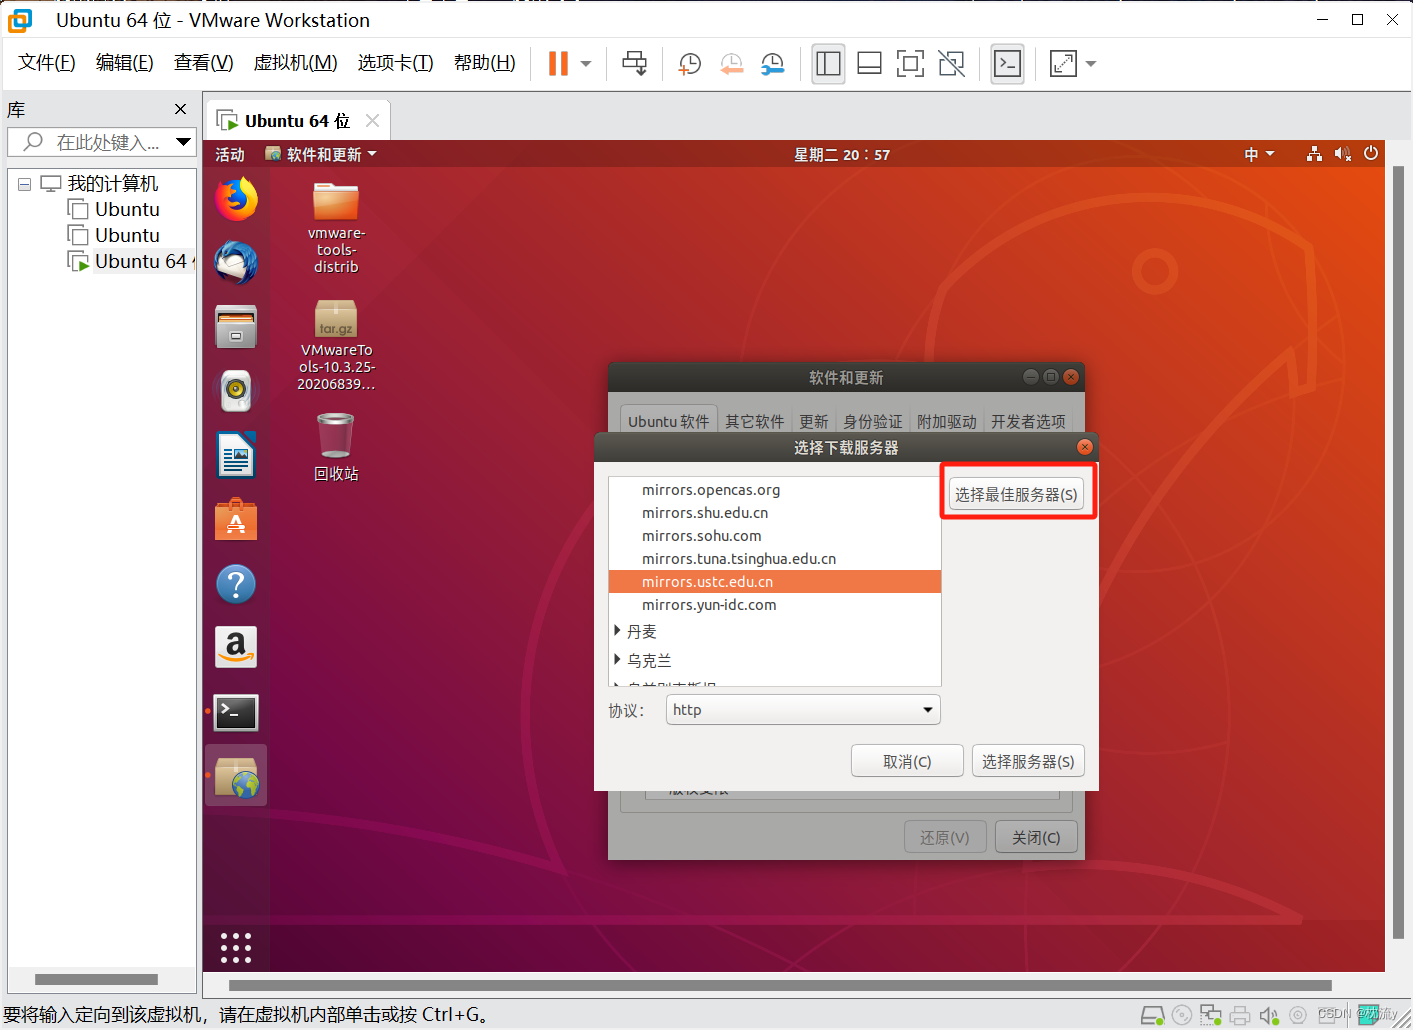Open the 编辑(E) menu
This screenshot has height=1030, width=1413.
(x=125, y=63)
